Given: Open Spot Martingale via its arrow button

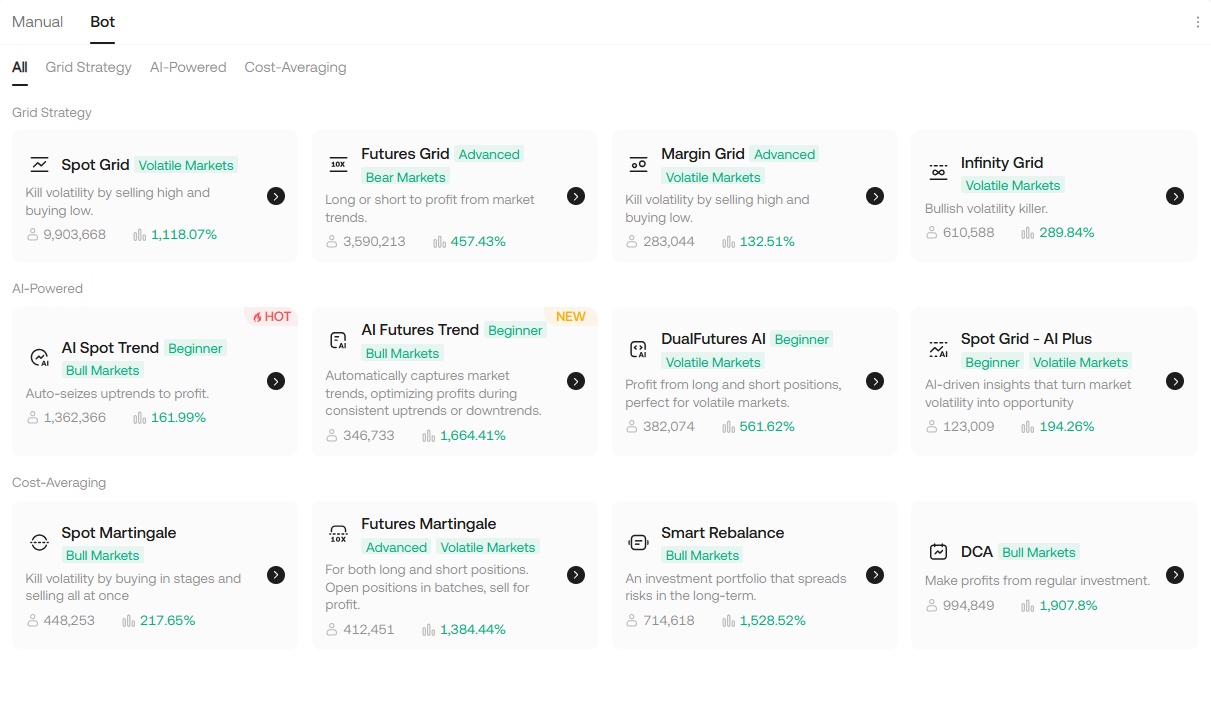Looking at the screenshot, I should click(x=276, y=575).
